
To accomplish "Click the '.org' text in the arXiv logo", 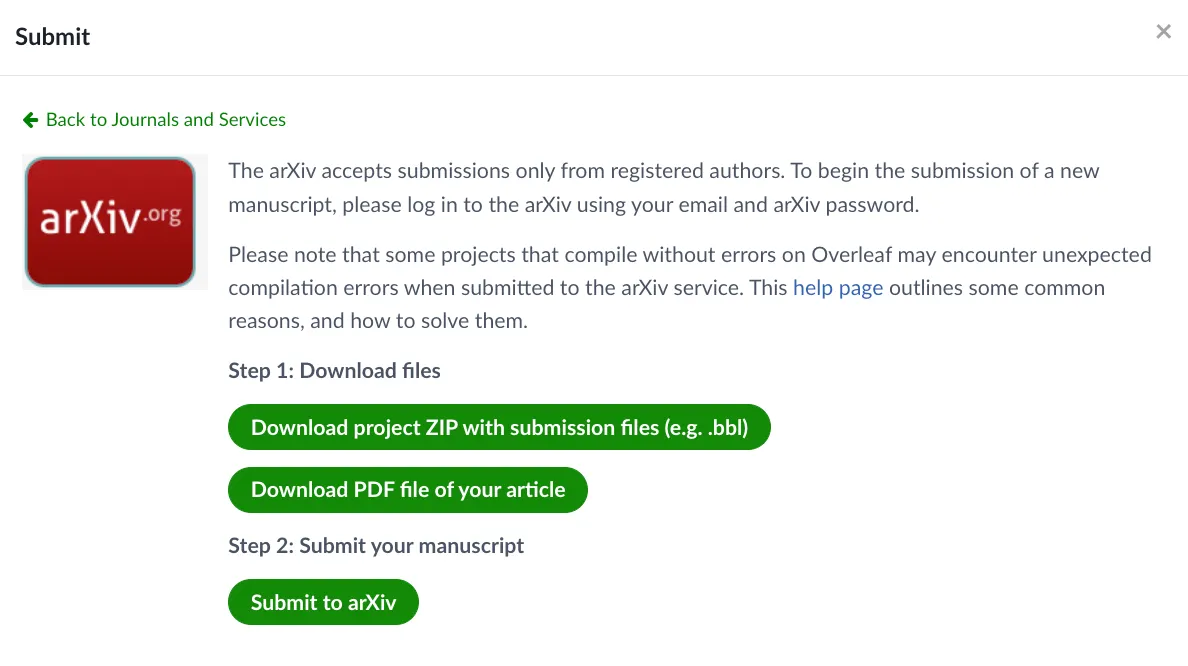I will pos(162,214).
